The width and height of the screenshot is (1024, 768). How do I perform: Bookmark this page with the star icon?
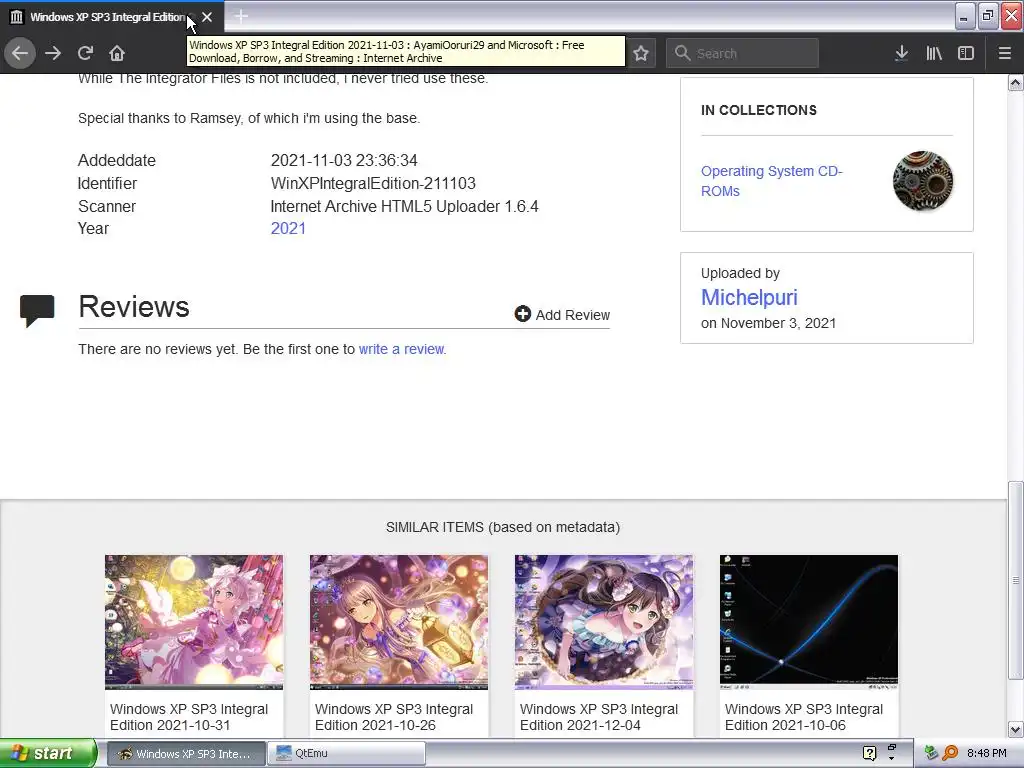point(641,53)
